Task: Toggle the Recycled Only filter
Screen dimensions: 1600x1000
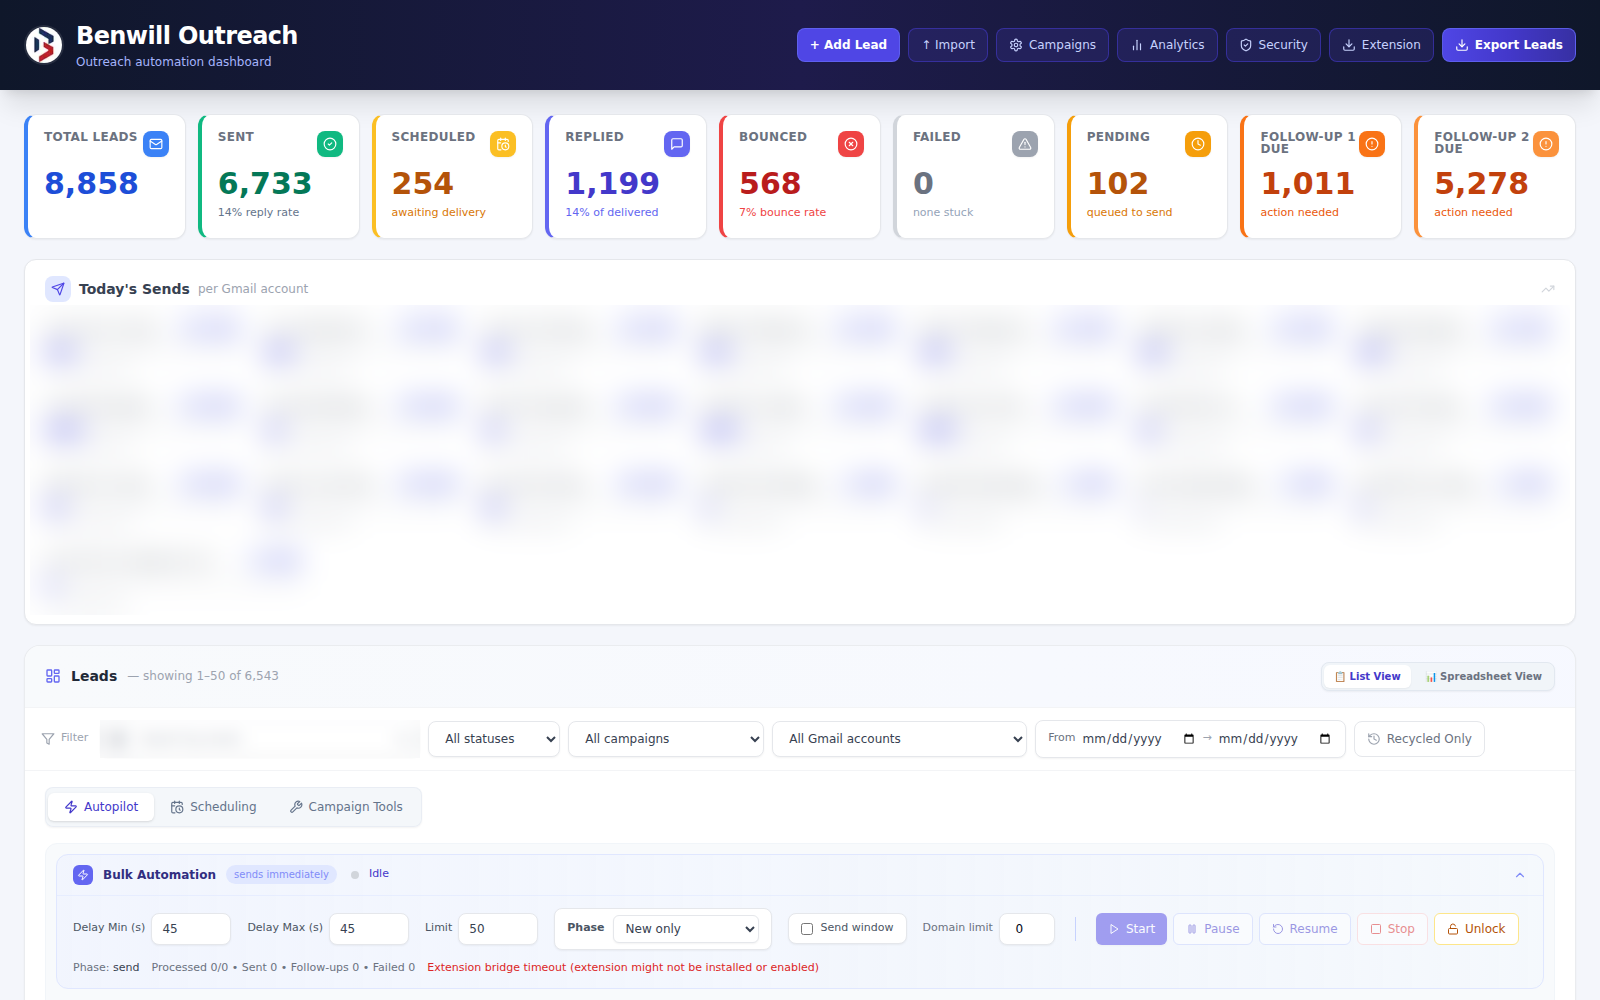Action: pos(1419,739)
